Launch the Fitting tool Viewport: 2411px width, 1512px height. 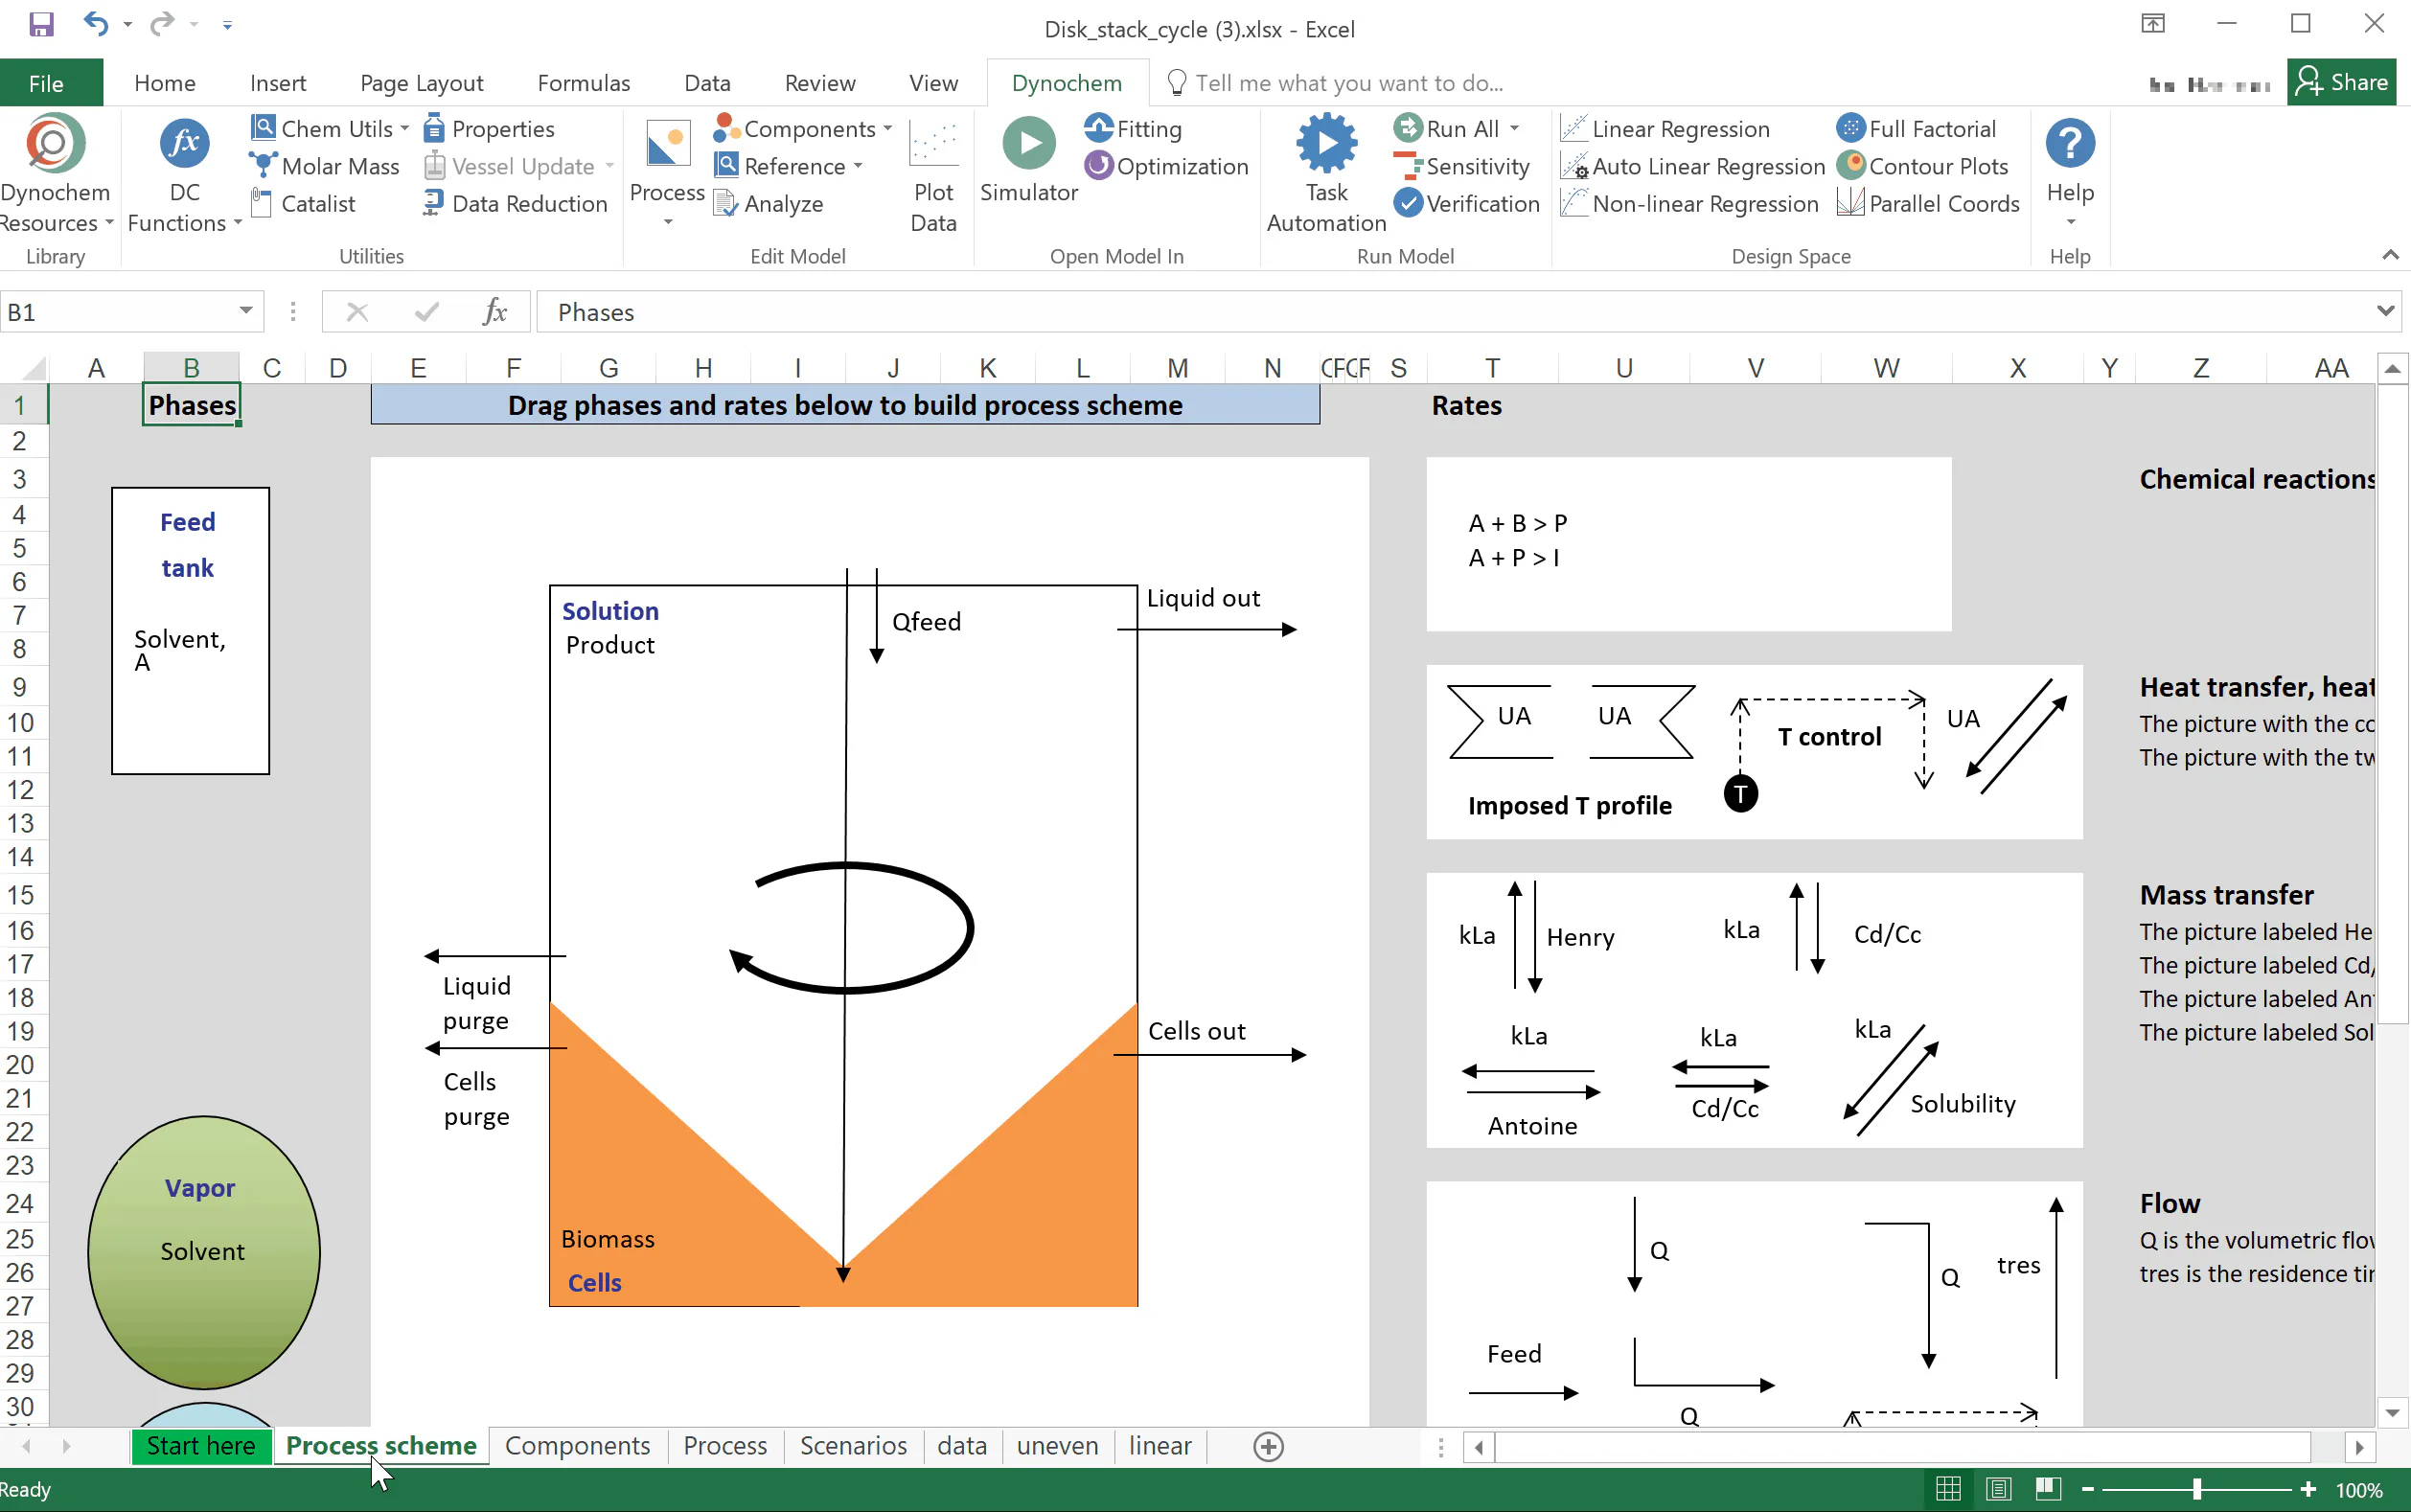(1133, 129)
